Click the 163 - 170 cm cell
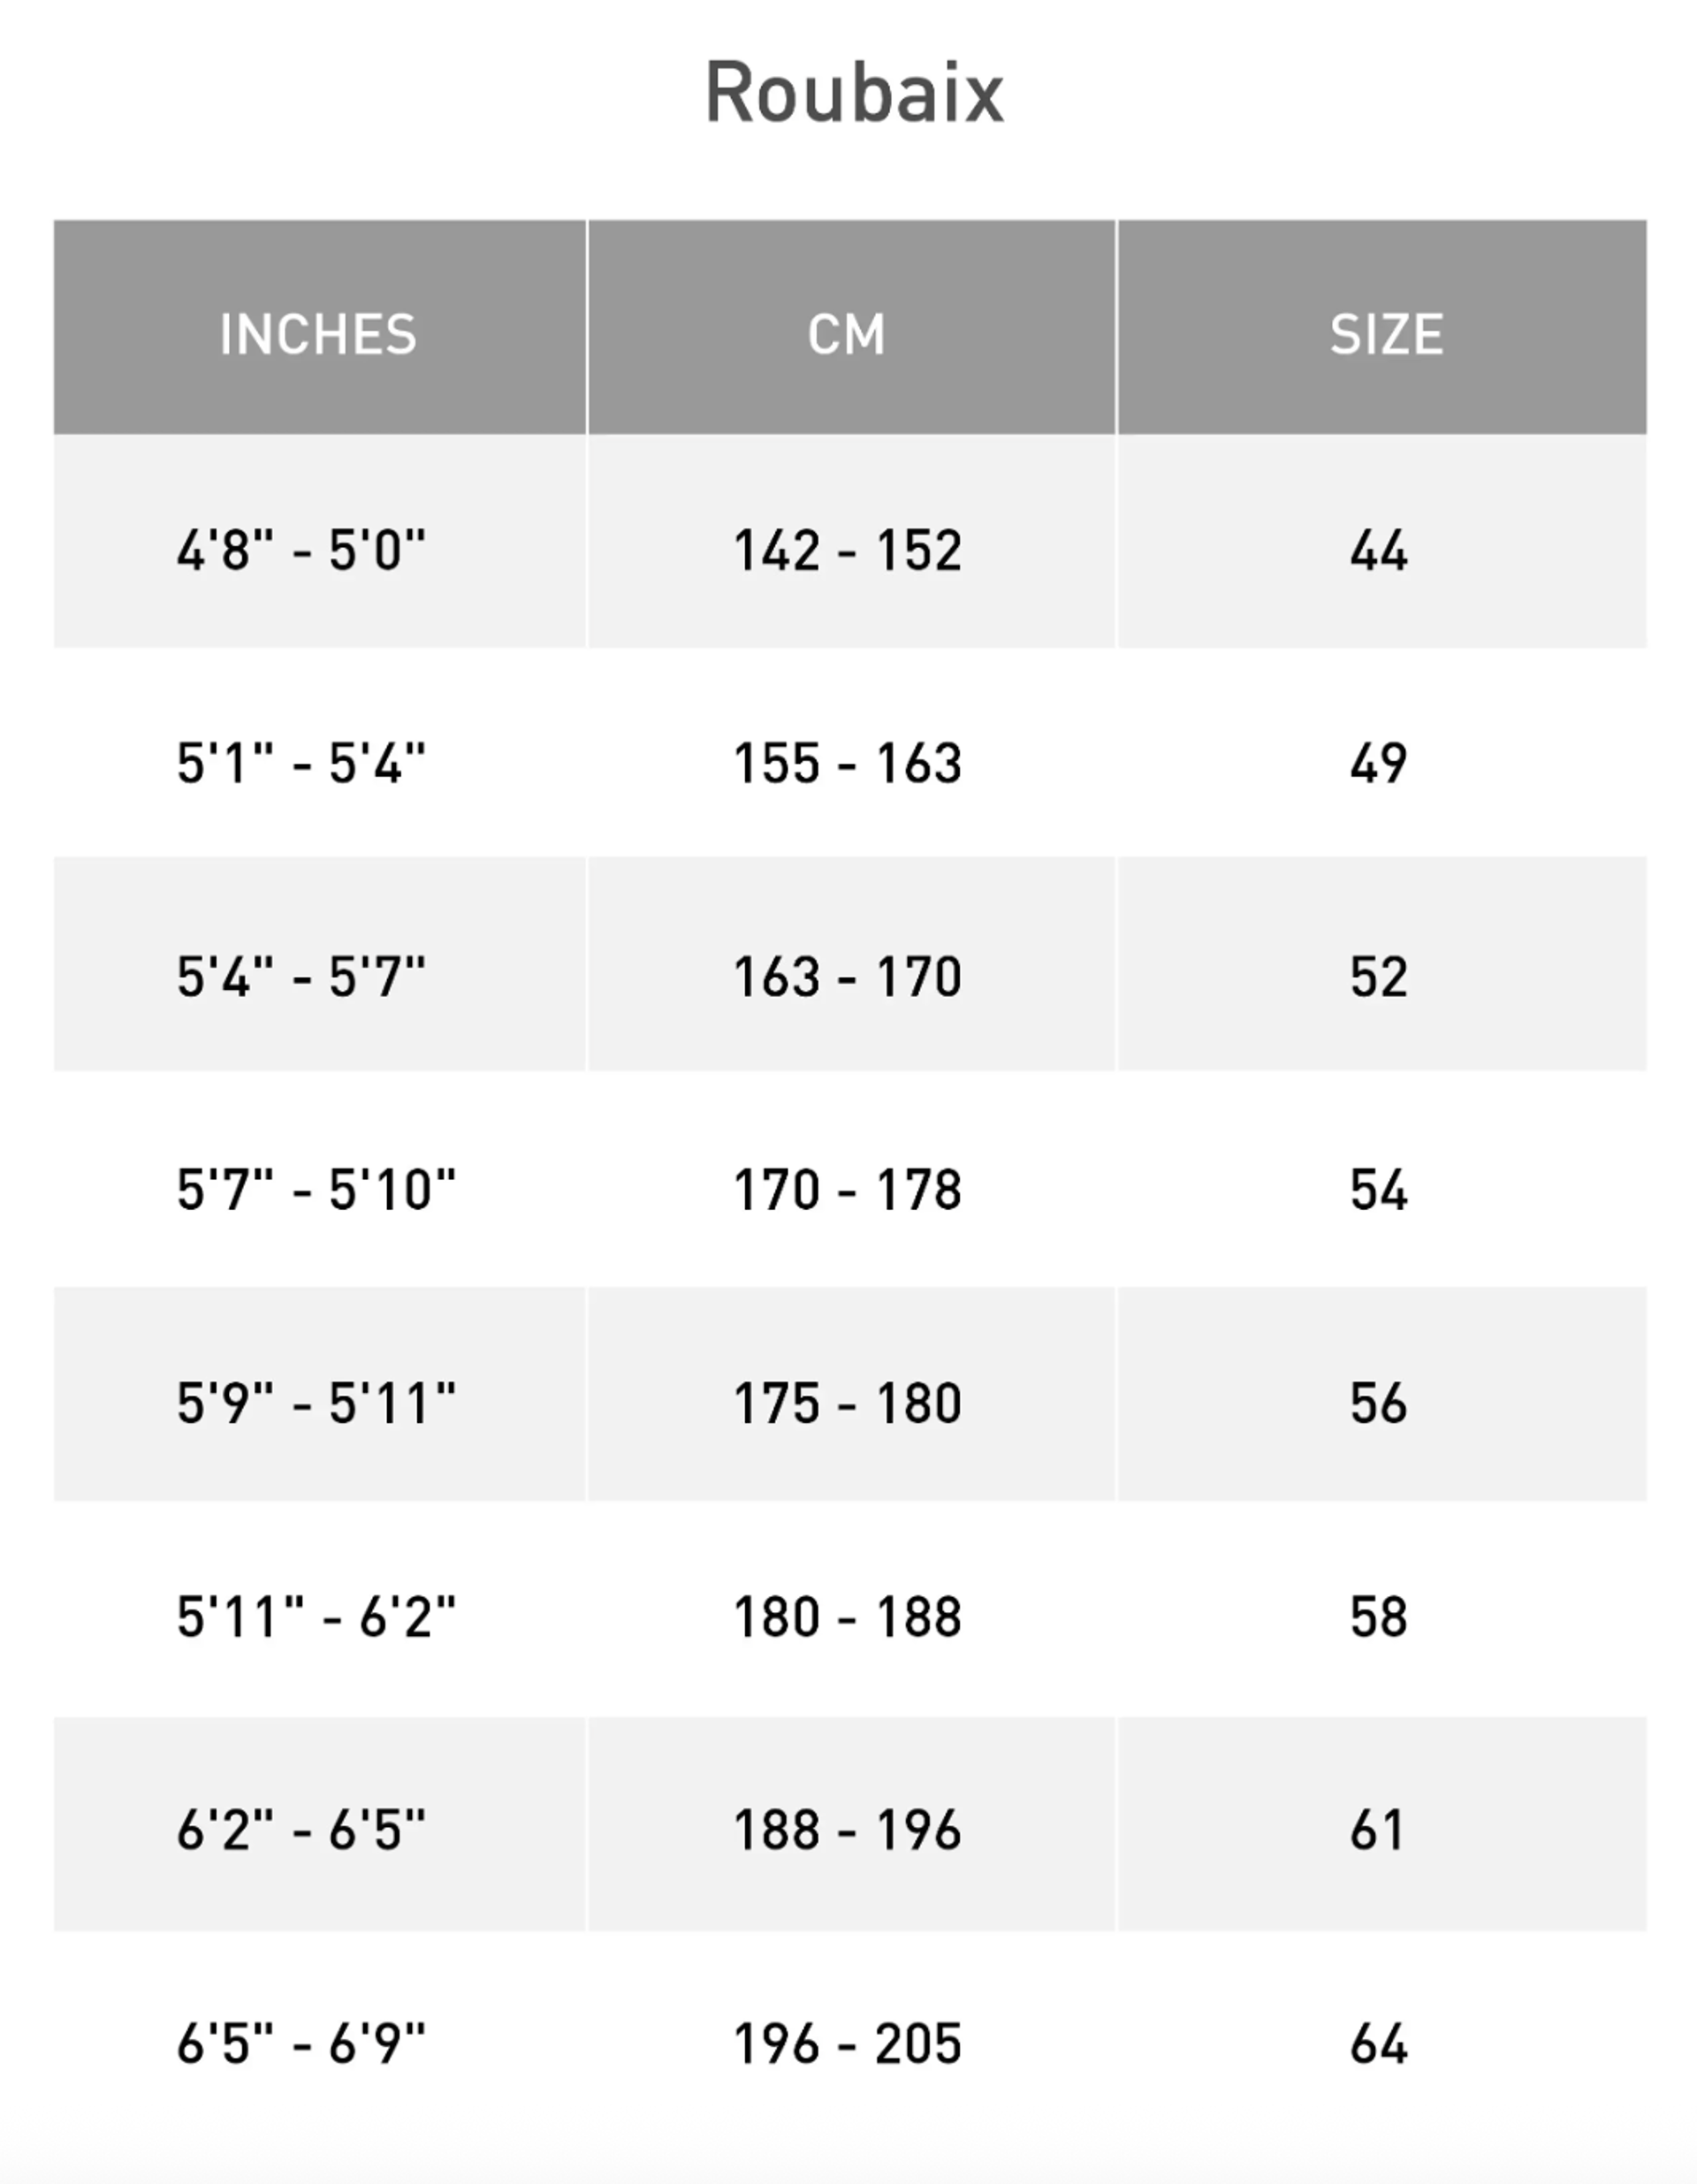 [x=847, y=976]
